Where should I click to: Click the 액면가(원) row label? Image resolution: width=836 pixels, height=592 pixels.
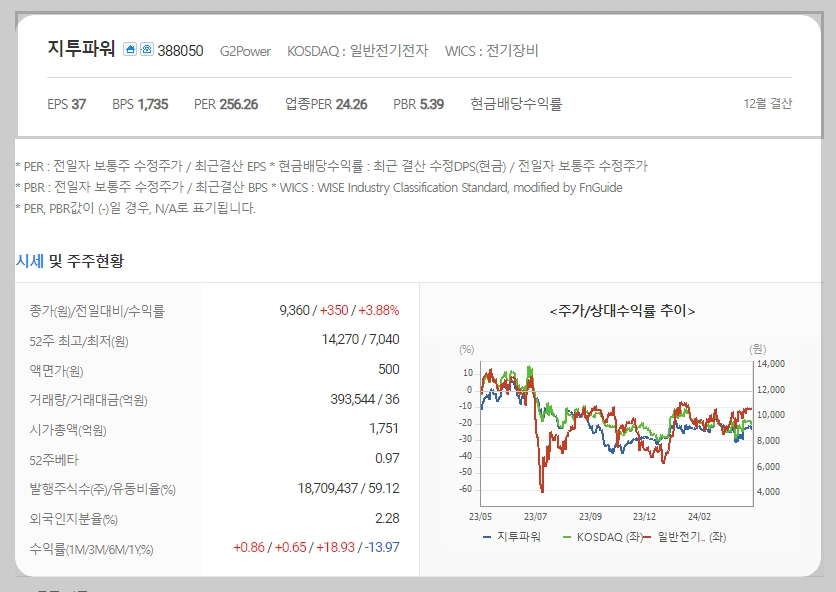click(56, 371)
